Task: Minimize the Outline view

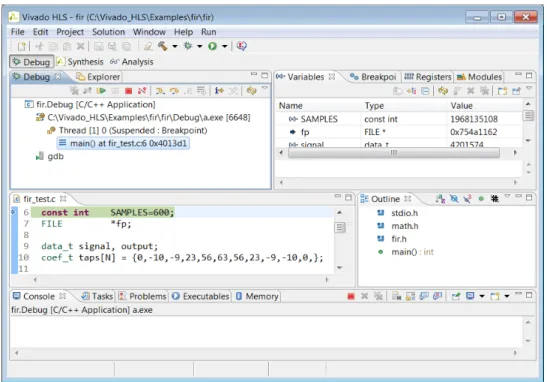Action: pyautogui.click(x=518, y=196)
